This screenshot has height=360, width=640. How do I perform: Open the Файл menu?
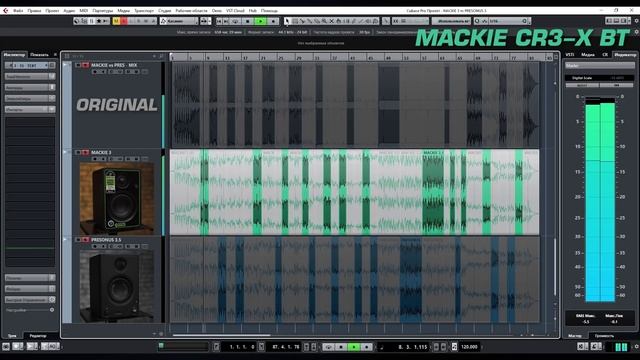coord(18,11)
